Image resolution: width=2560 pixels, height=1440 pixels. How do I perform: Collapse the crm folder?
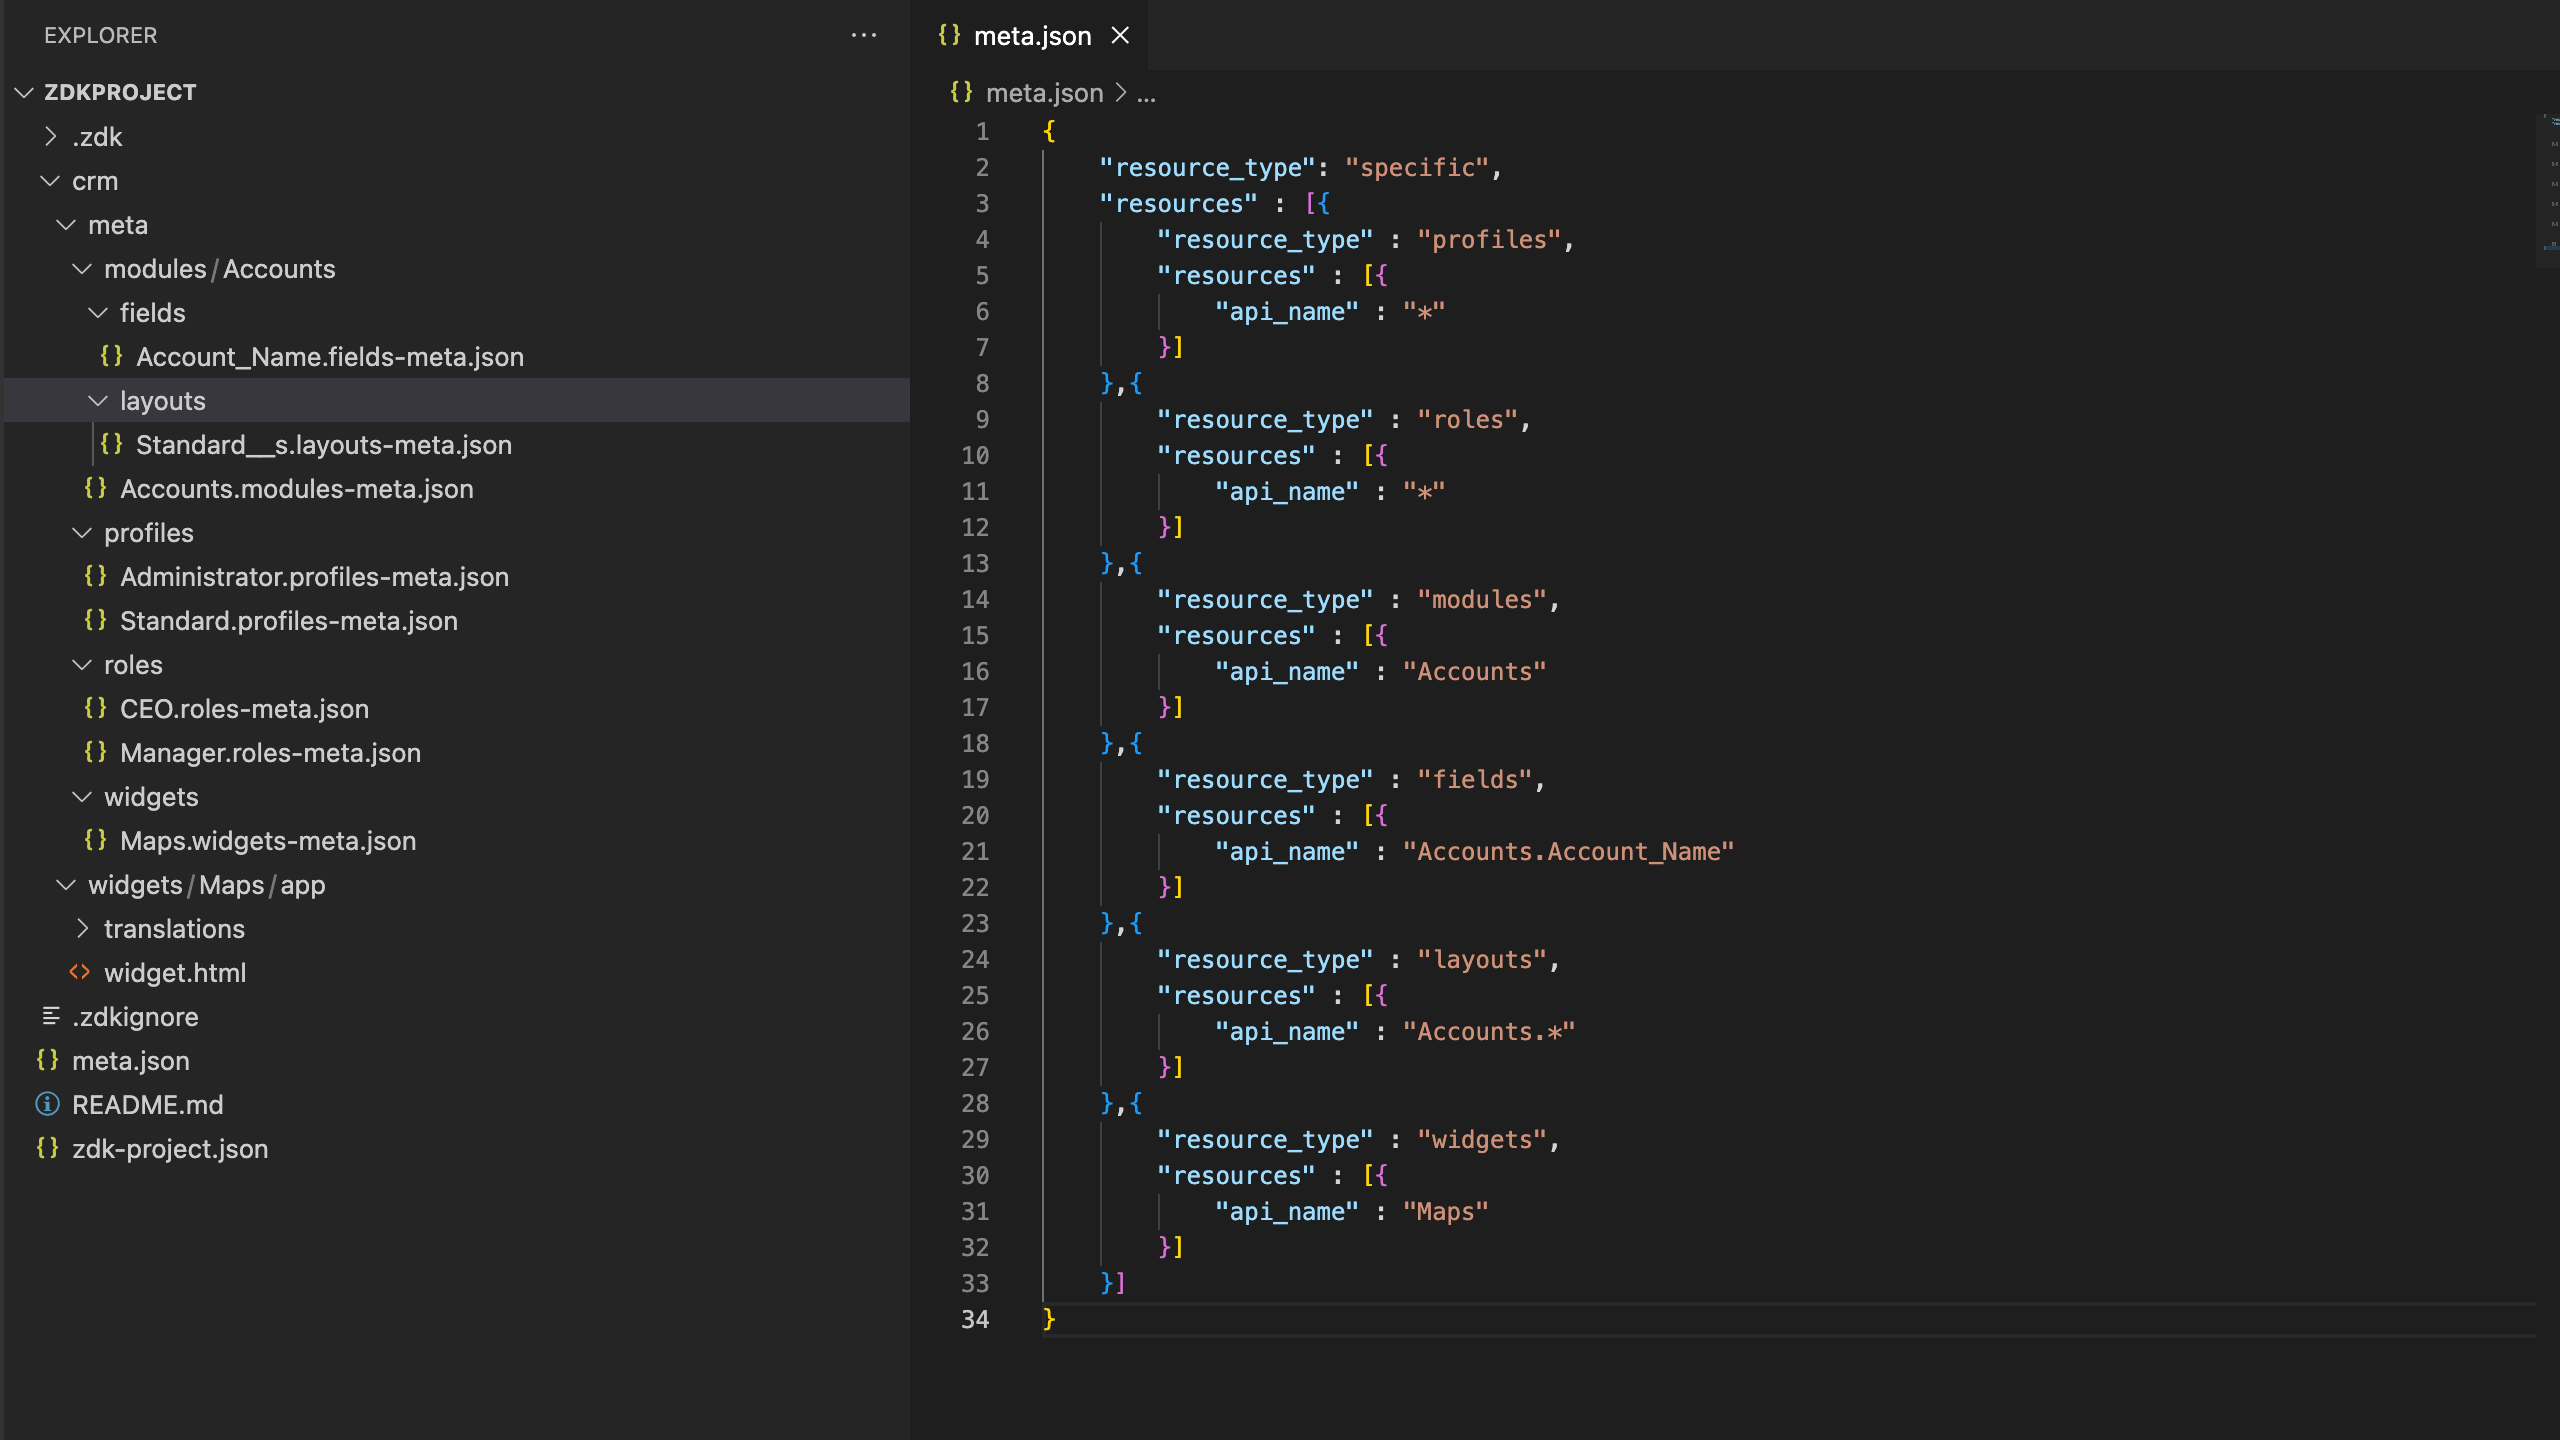(49, 180)
